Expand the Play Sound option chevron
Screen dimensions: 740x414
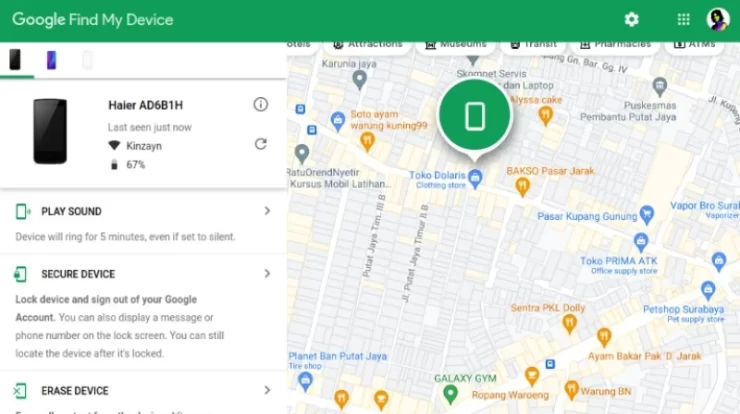[267, 211]
